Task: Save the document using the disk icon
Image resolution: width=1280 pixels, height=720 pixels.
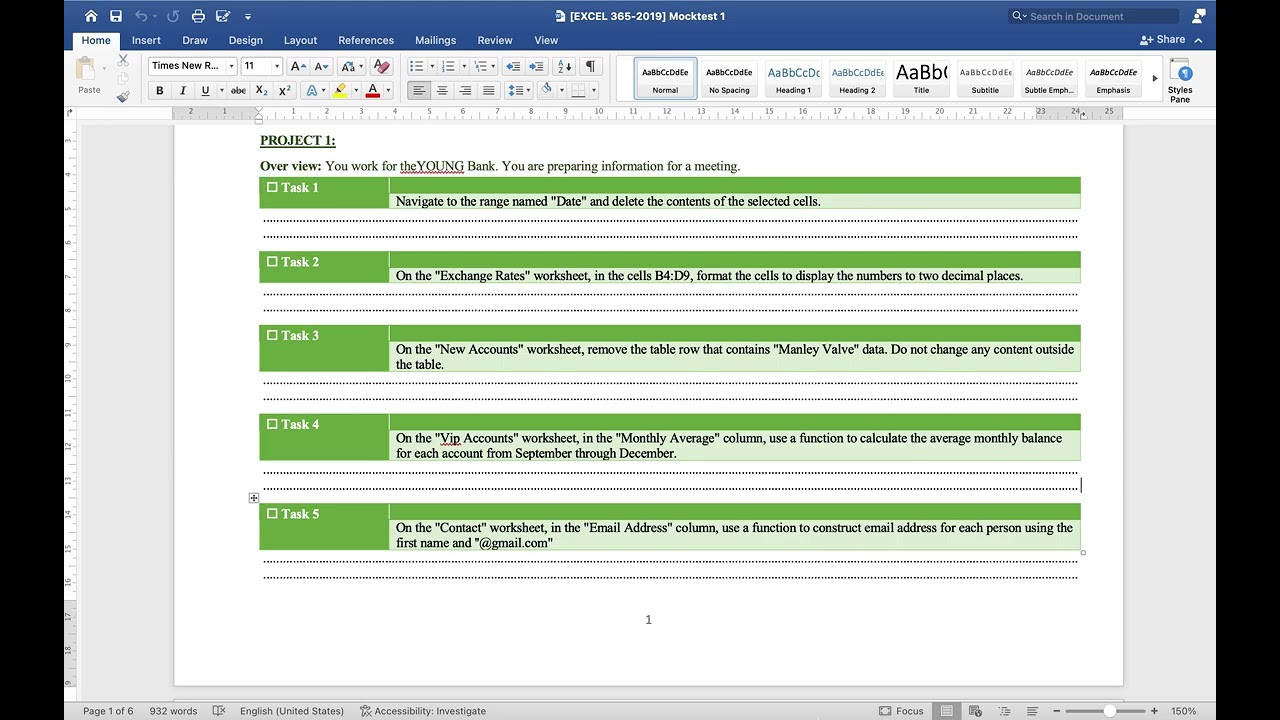Action: pyautogui.click(x=116, y=16)
